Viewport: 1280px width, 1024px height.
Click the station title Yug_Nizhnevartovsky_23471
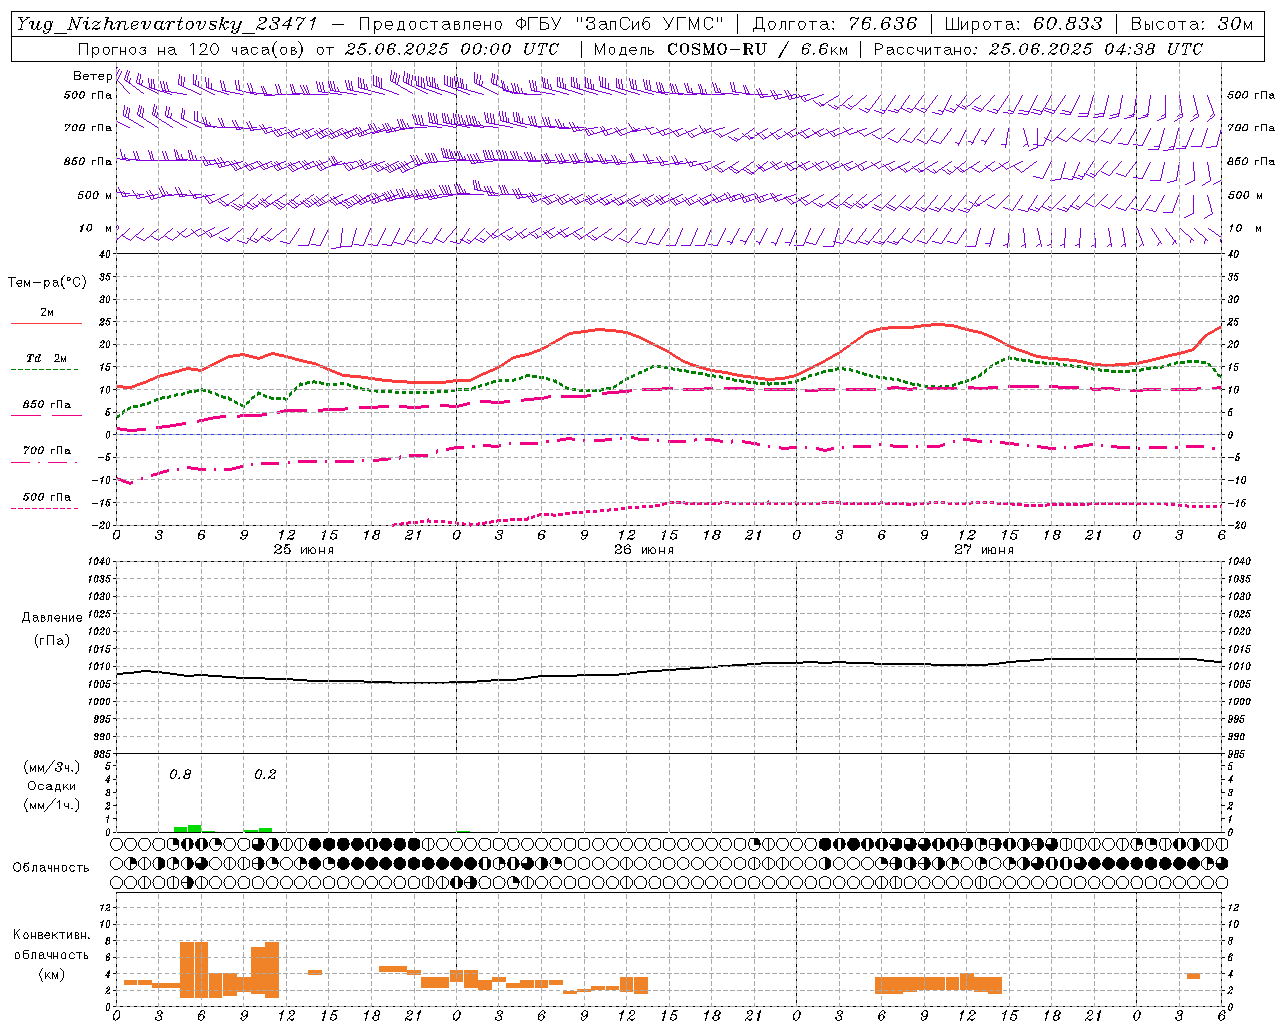(166, 24)
